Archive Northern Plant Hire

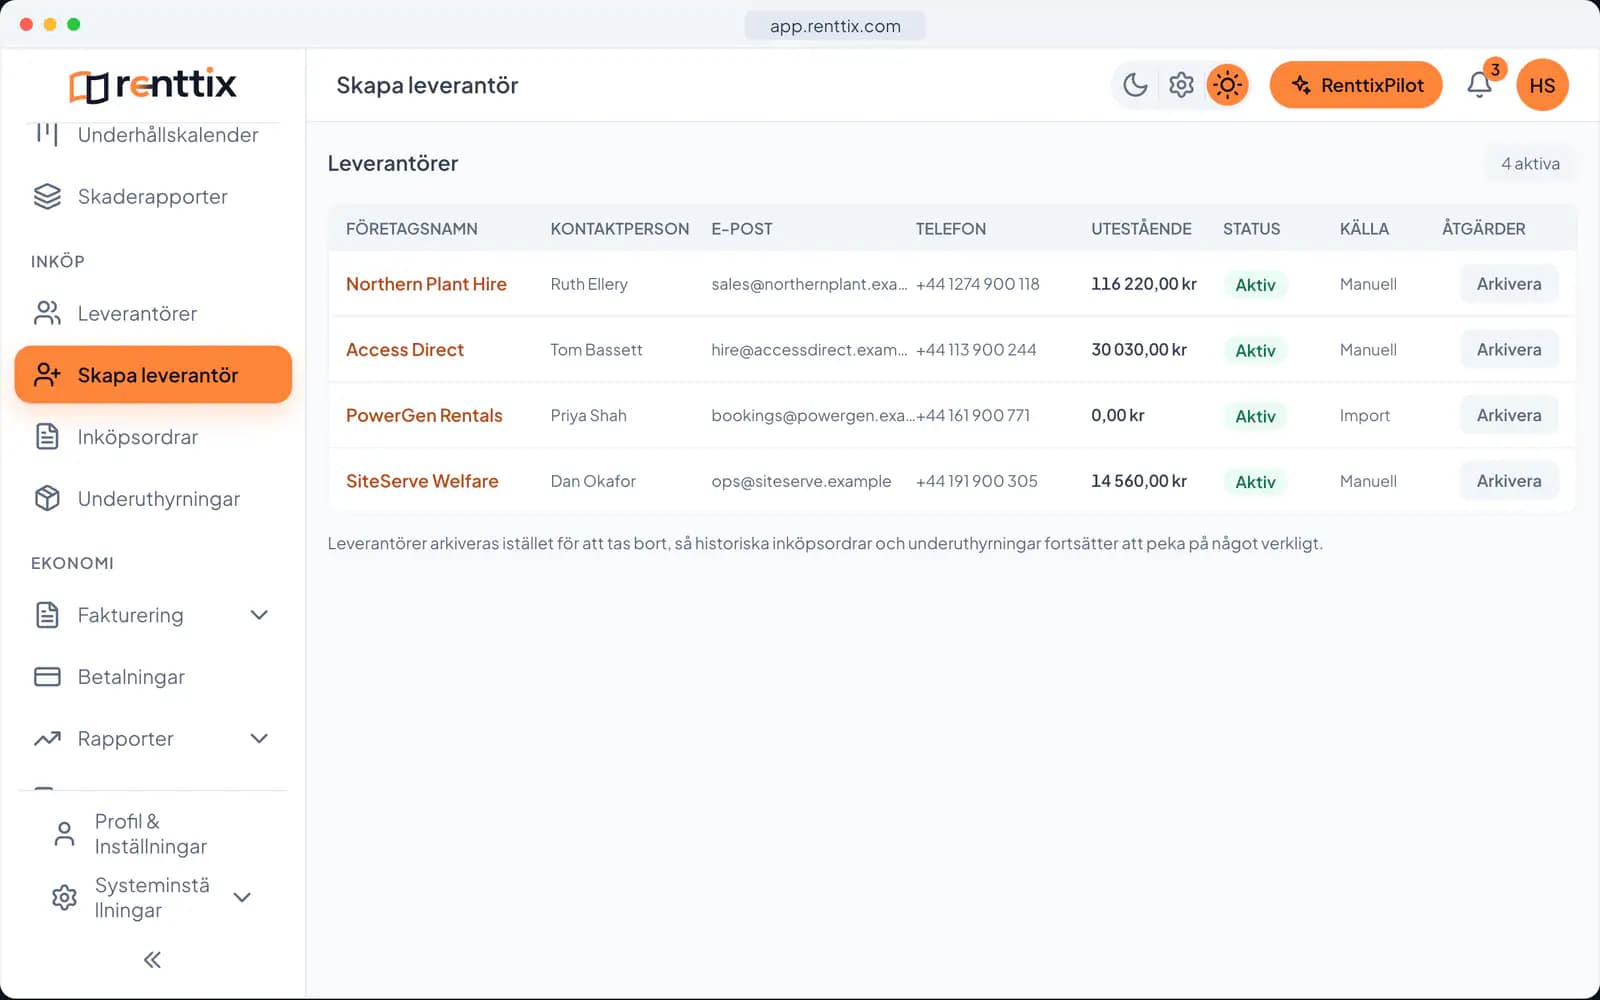click(x=1509, y=284)
